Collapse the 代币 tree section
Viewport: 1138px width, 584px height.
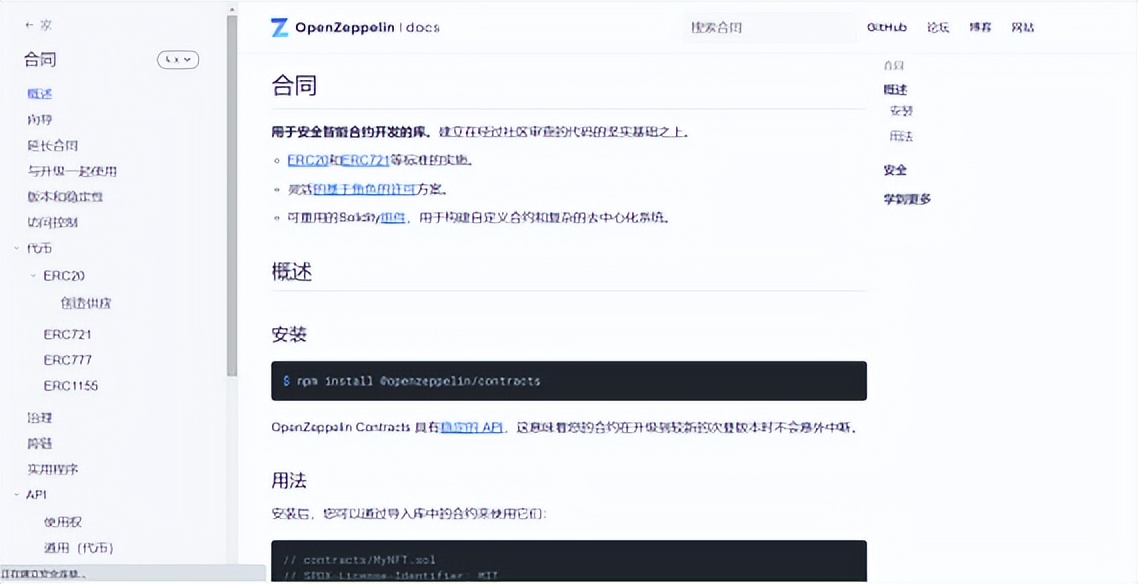(x=16, y=248)
